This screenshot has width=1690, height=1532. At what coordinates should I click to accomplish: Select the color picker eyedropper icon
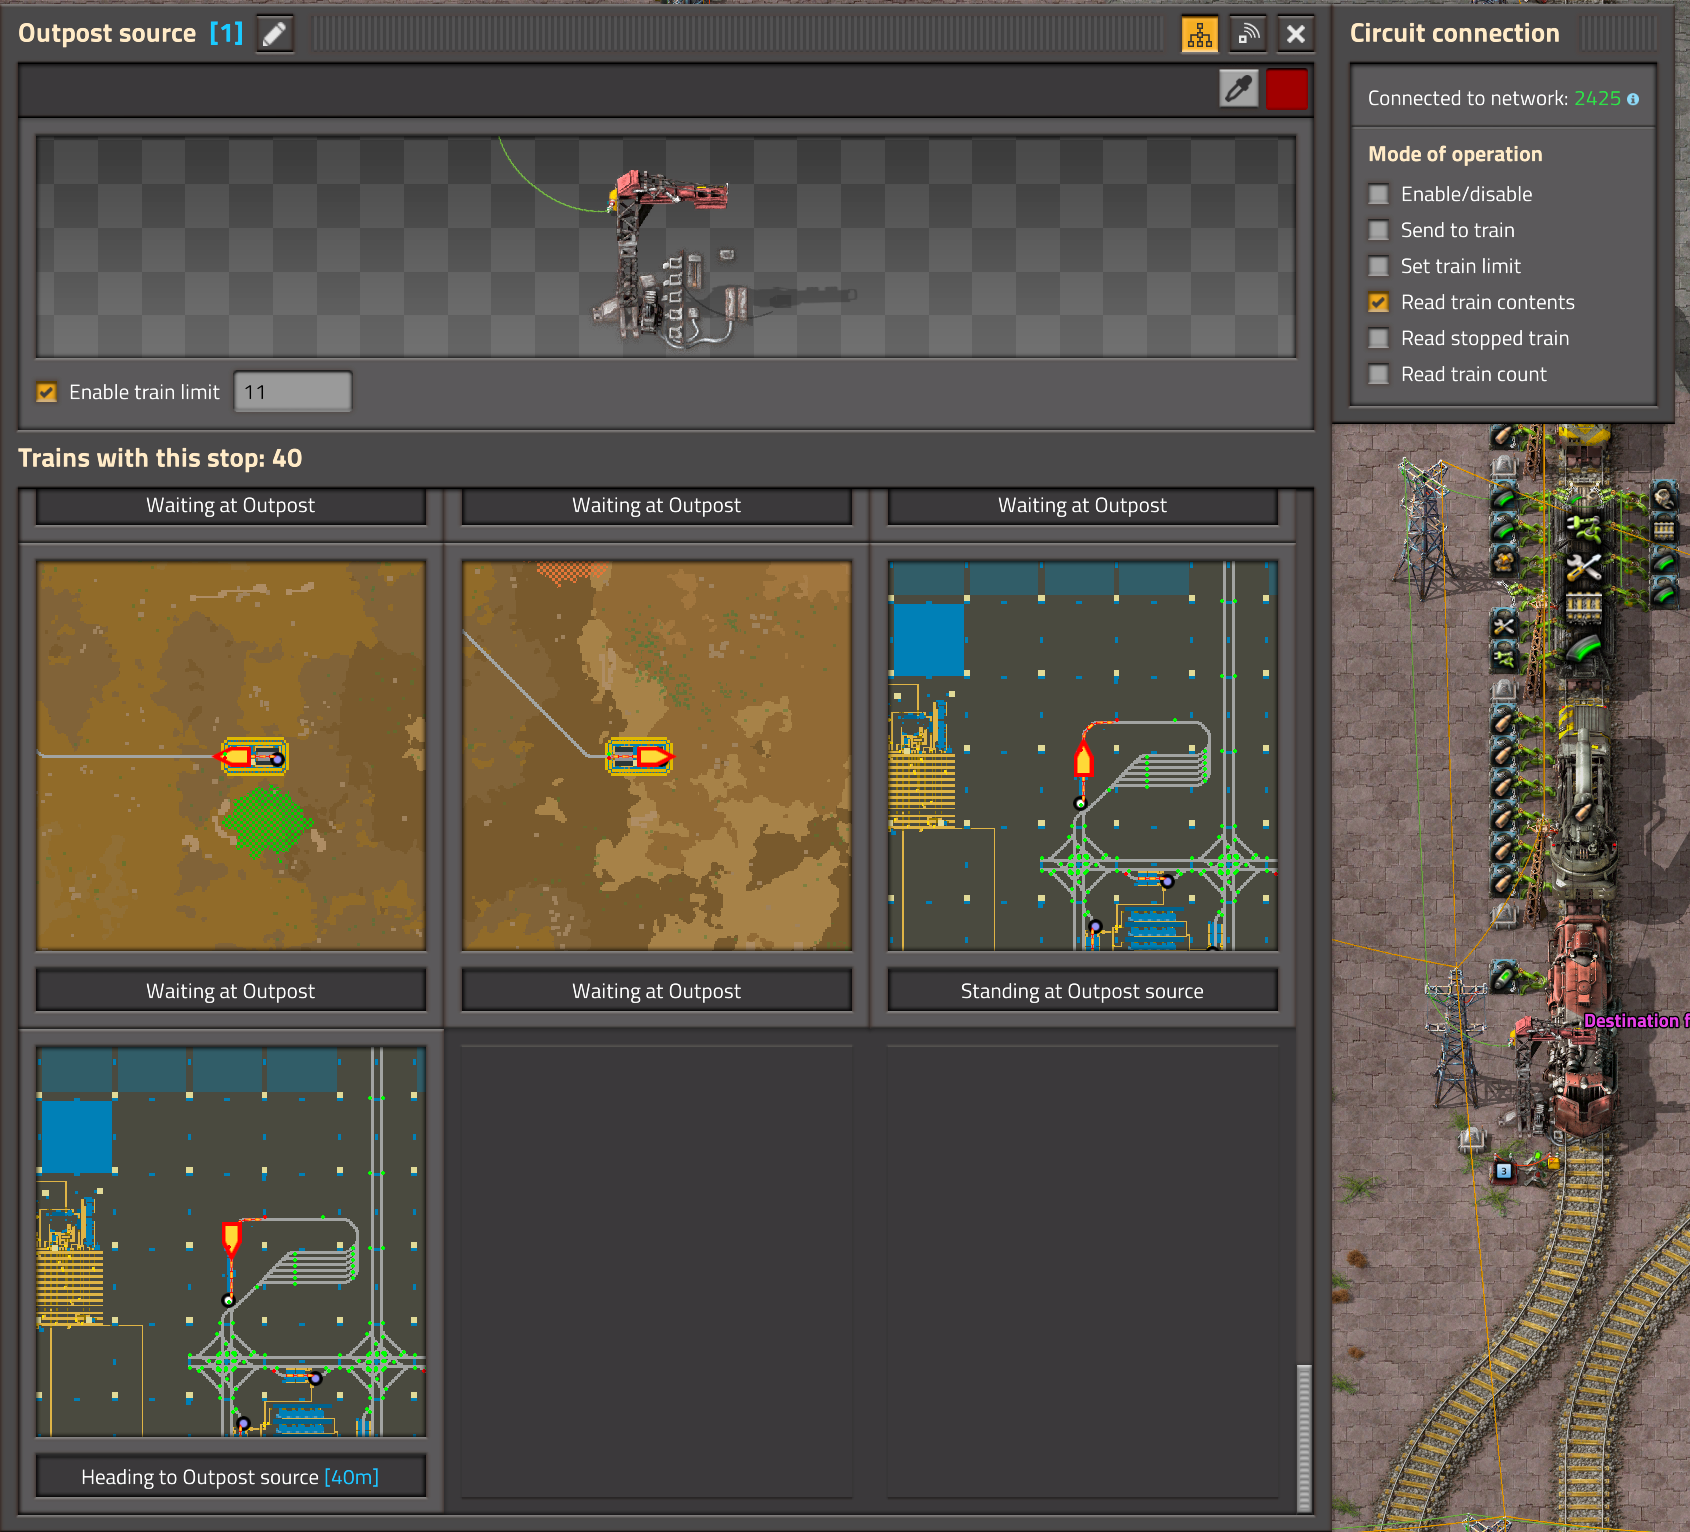(1239, 89)
